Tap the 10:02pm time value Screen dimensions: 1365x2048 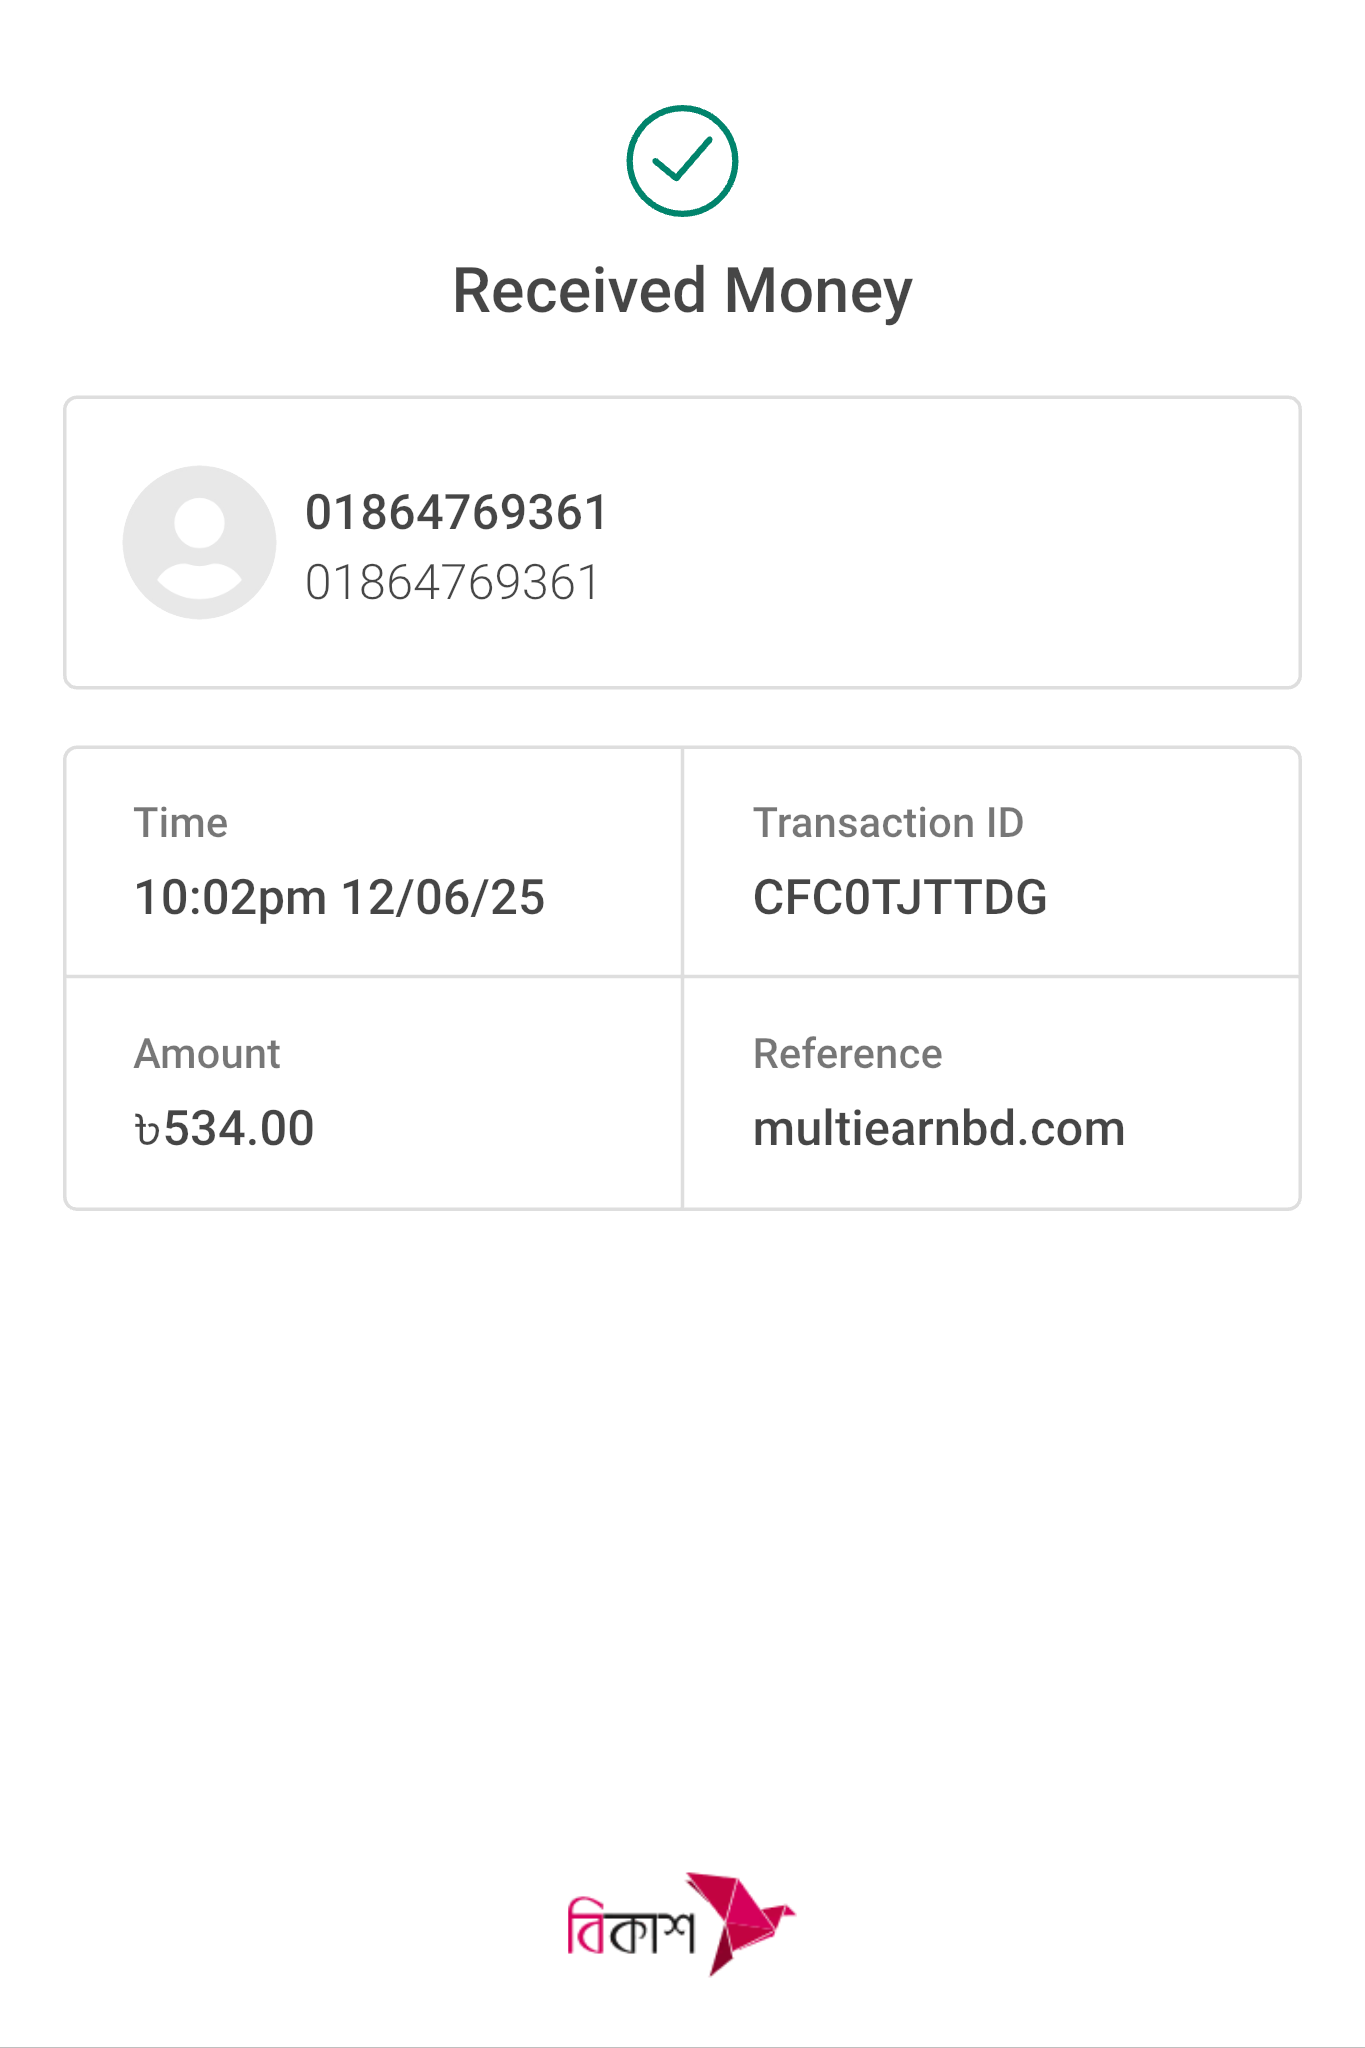[x=230, y=897]
